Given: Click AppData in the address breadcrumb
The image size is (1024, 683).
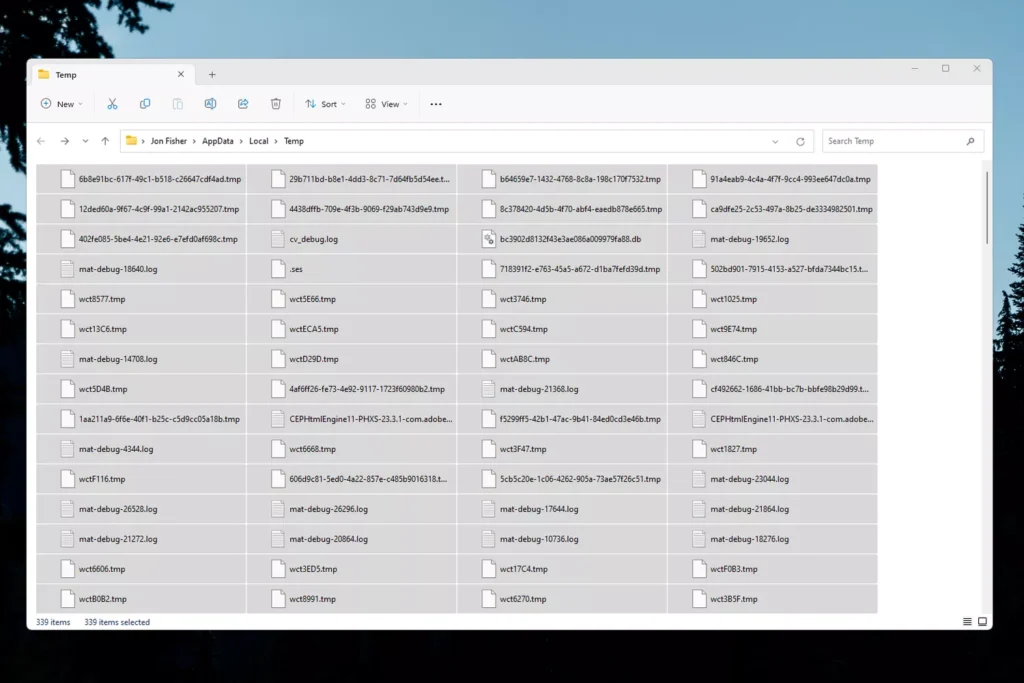Looking at the screenshot, I should 217,142.
